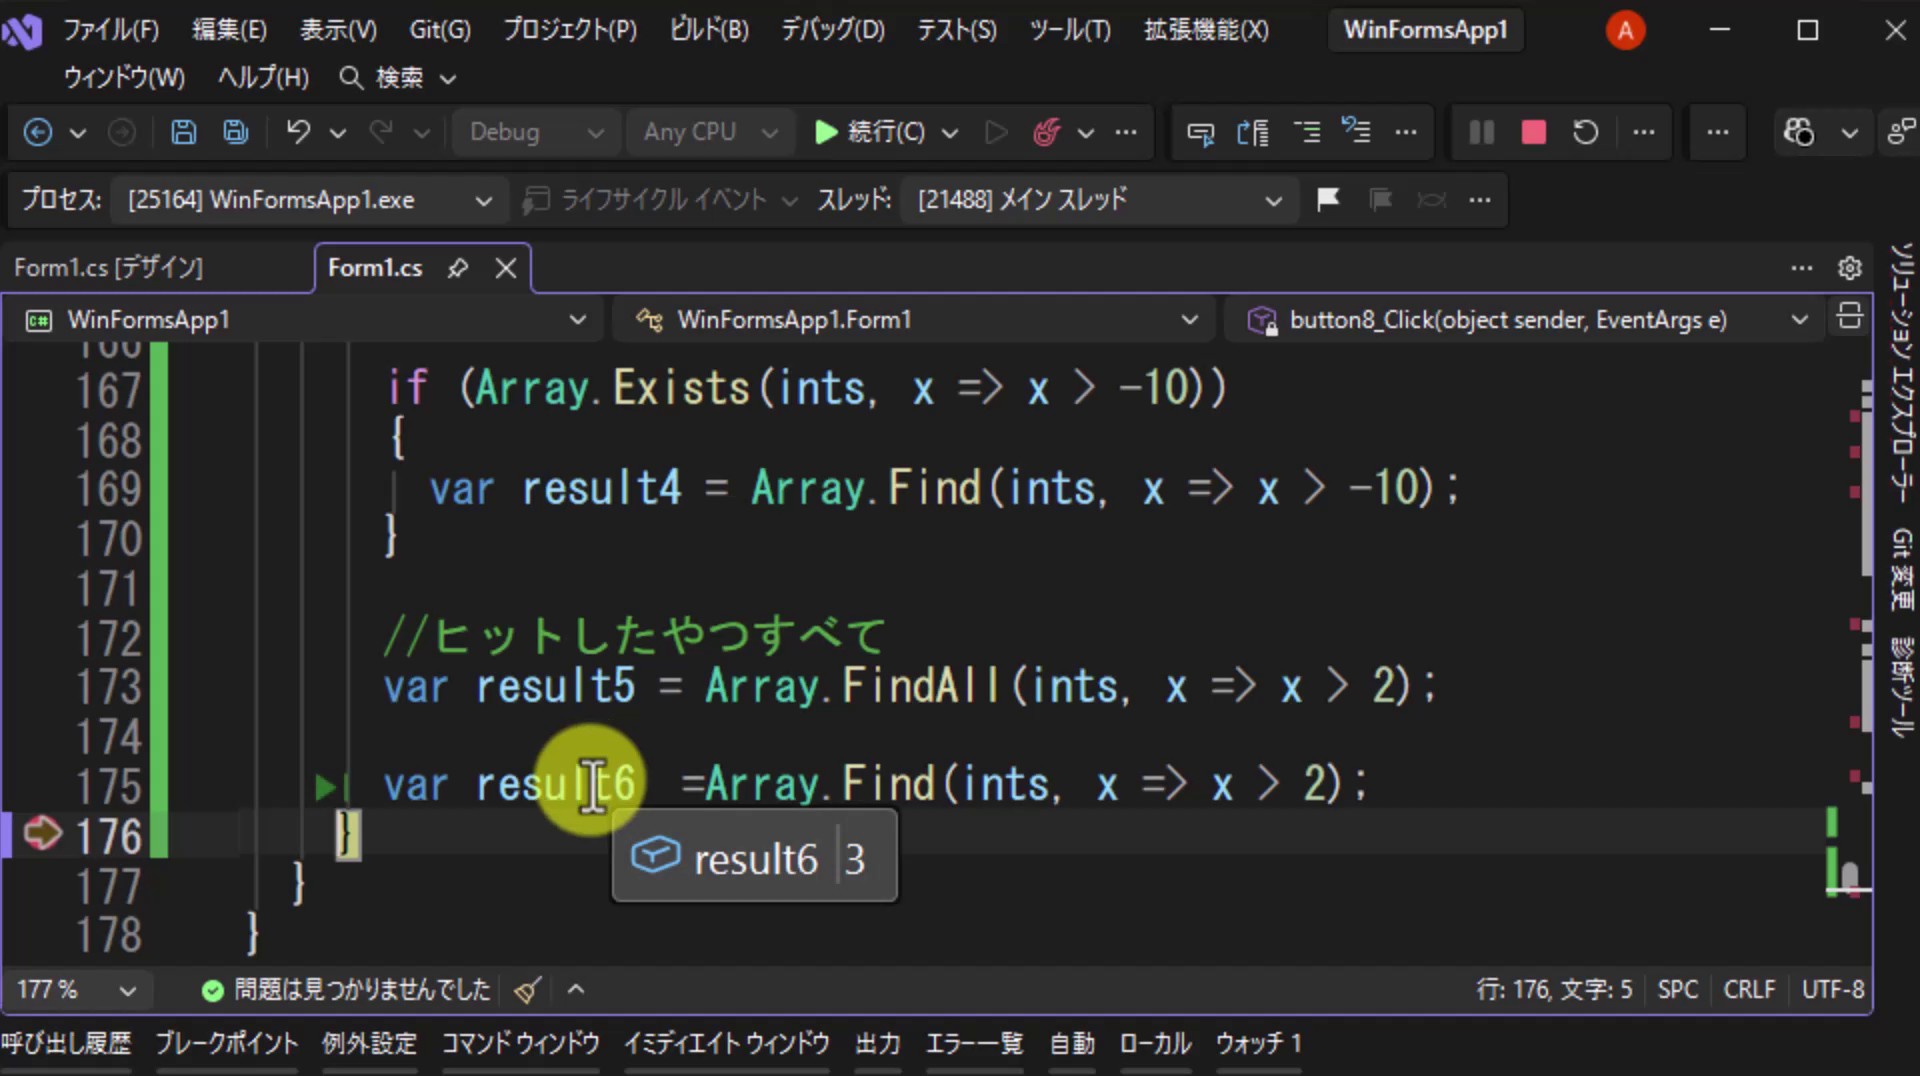
Task: Click the thread flag icon
Action: [1328, 199]
